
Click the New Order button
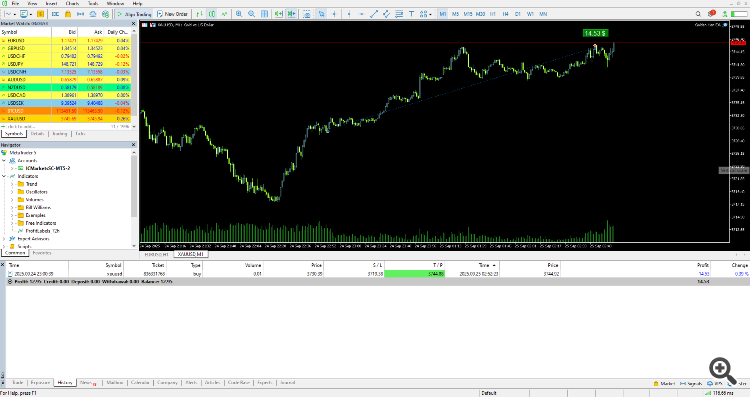[x=172, y=14]
